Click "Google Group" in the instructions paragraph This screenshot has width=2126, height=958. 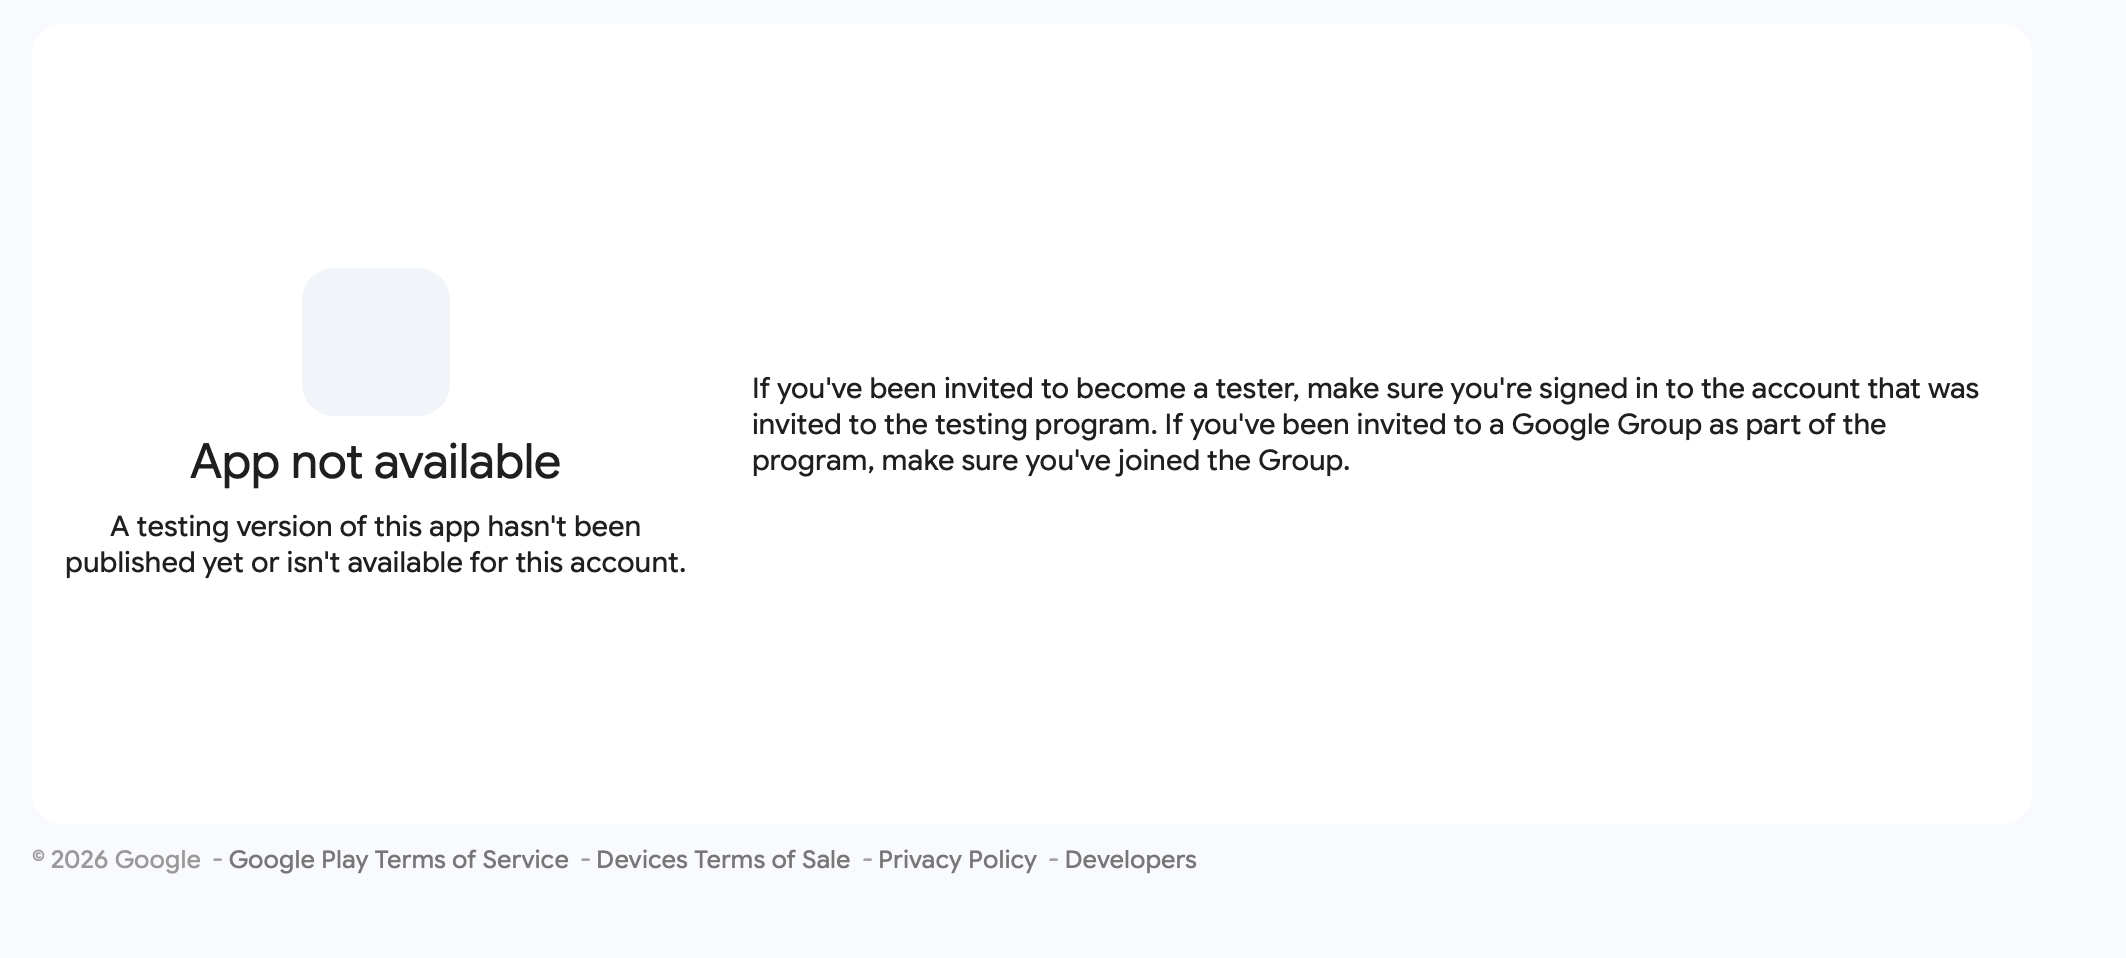pyautogui.click(x=1606, y=425)
